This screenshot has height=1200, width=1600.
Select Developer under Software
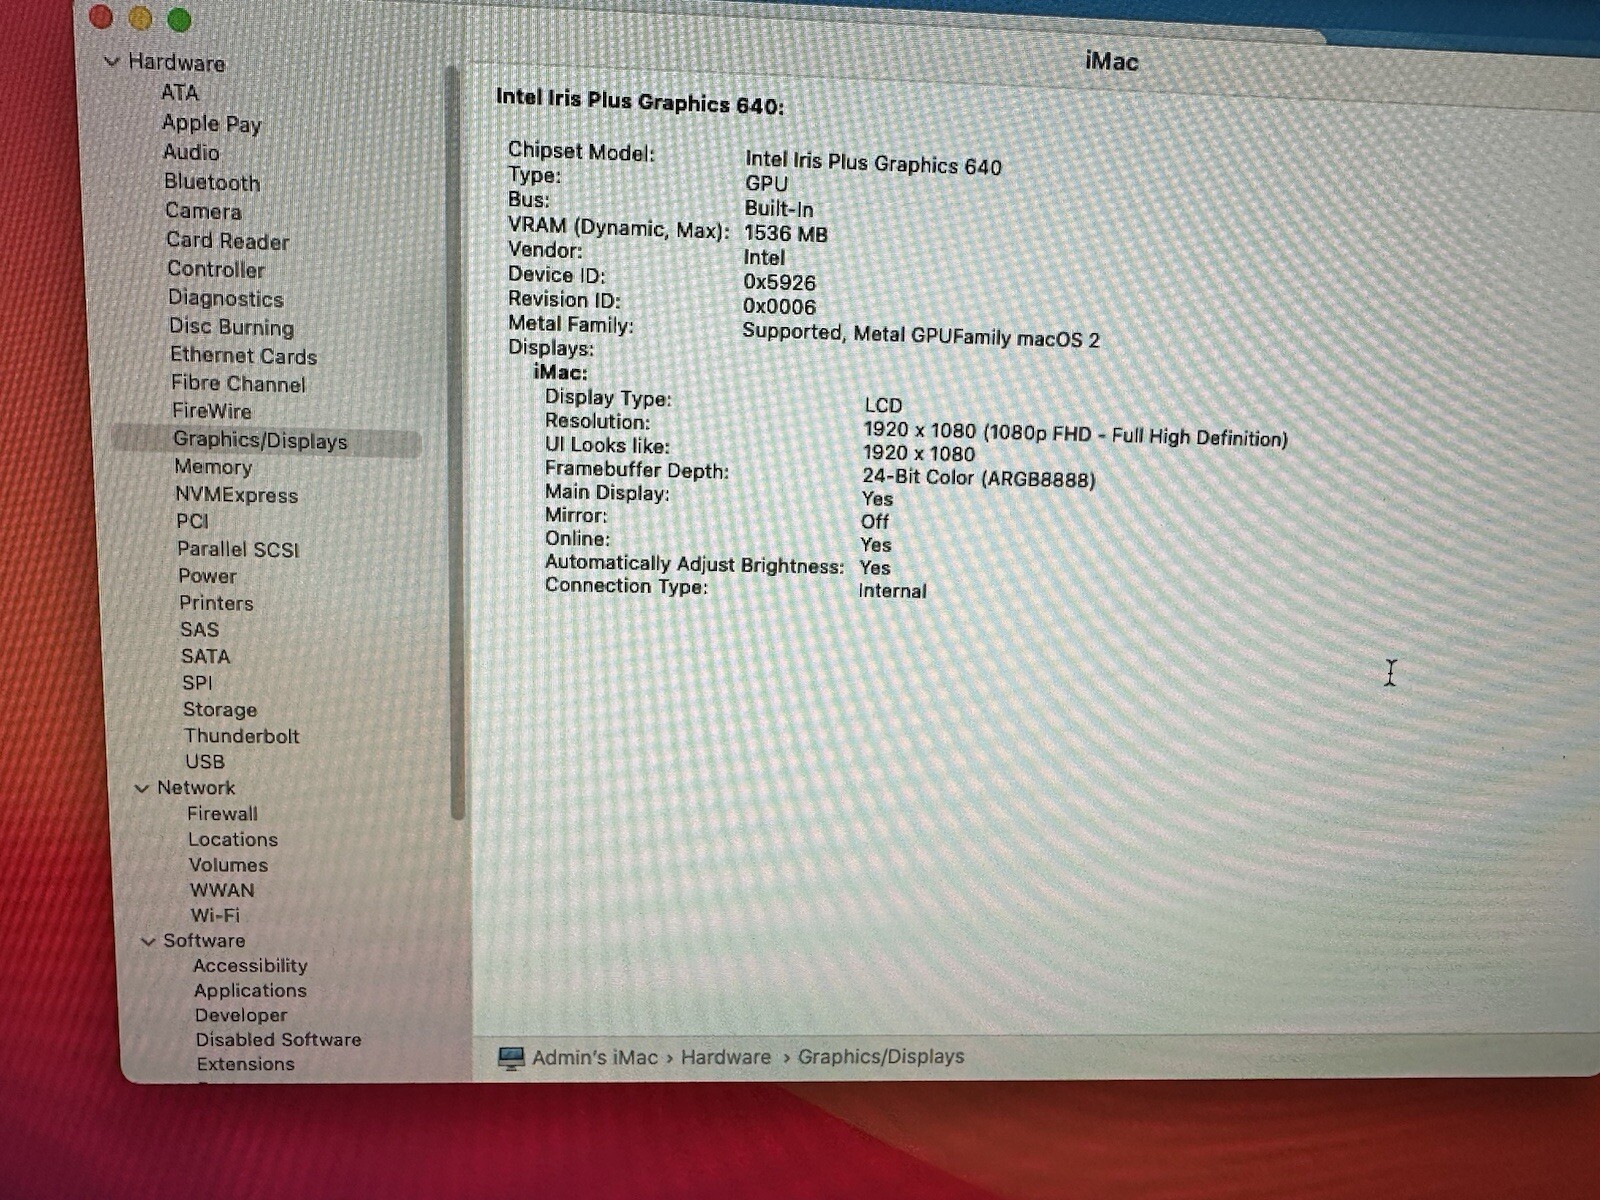[241, 1016]
